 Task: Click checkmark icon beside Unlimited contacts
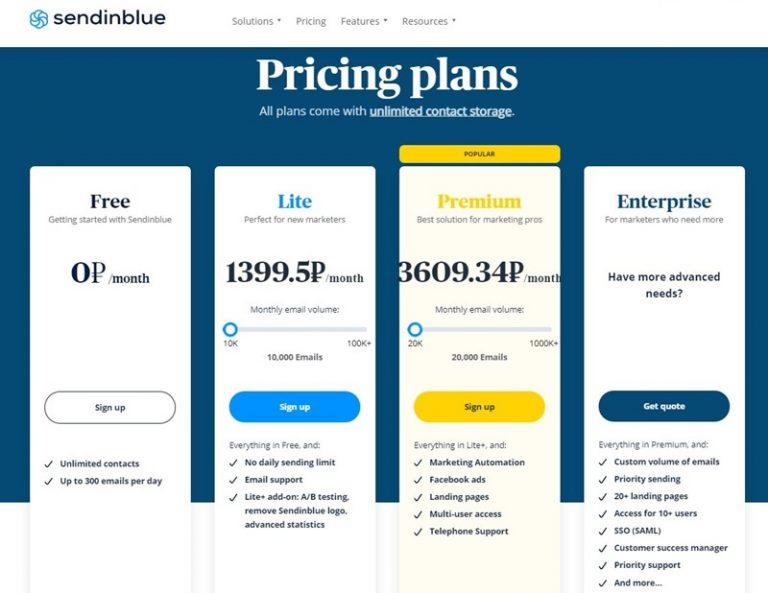49,464
